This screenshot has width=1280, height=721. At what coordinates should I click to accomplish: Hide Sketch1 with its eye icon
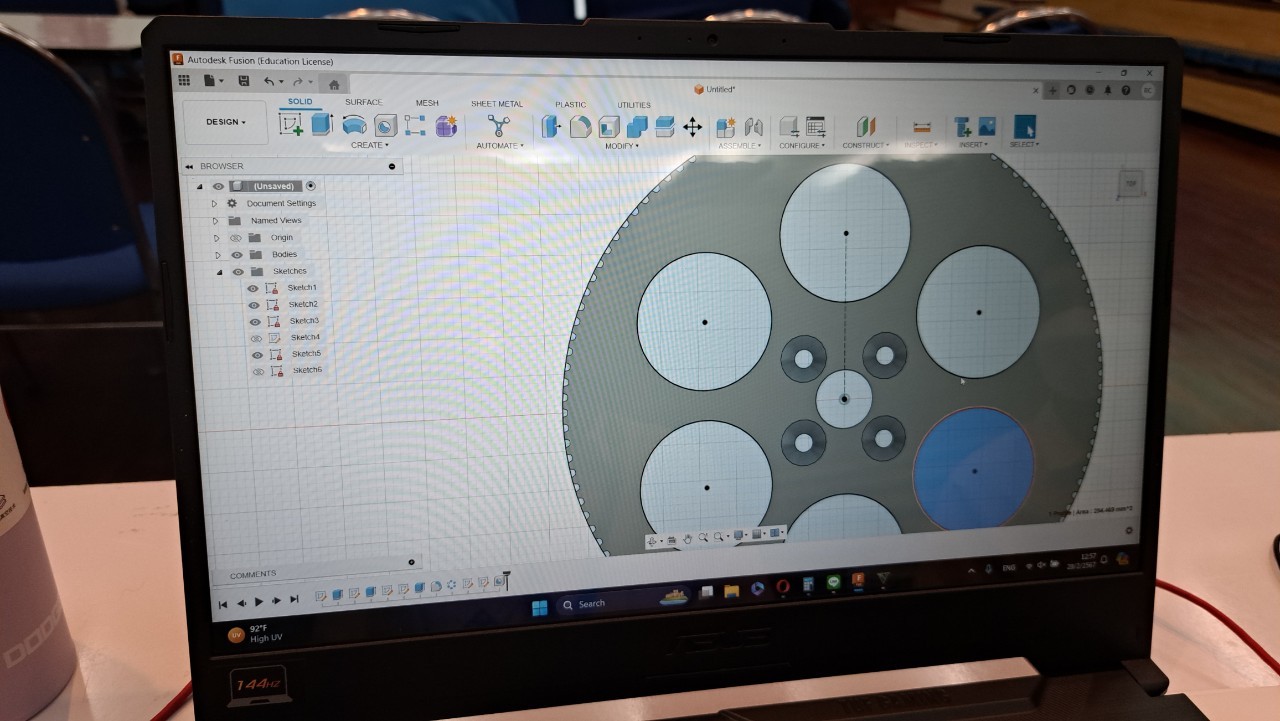(253, 288)
